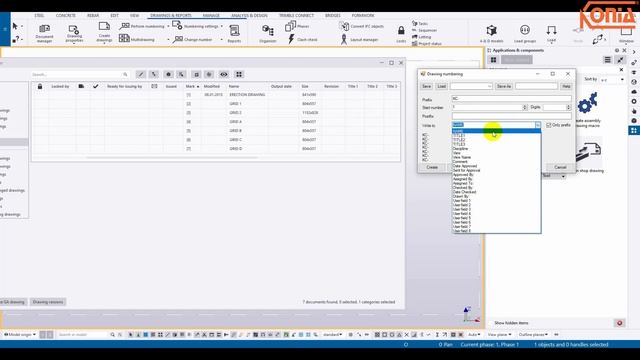This screenshot has height=360, width=640.
Task: Open Phases in the ribbon
Action: click(x=297, y=26)
